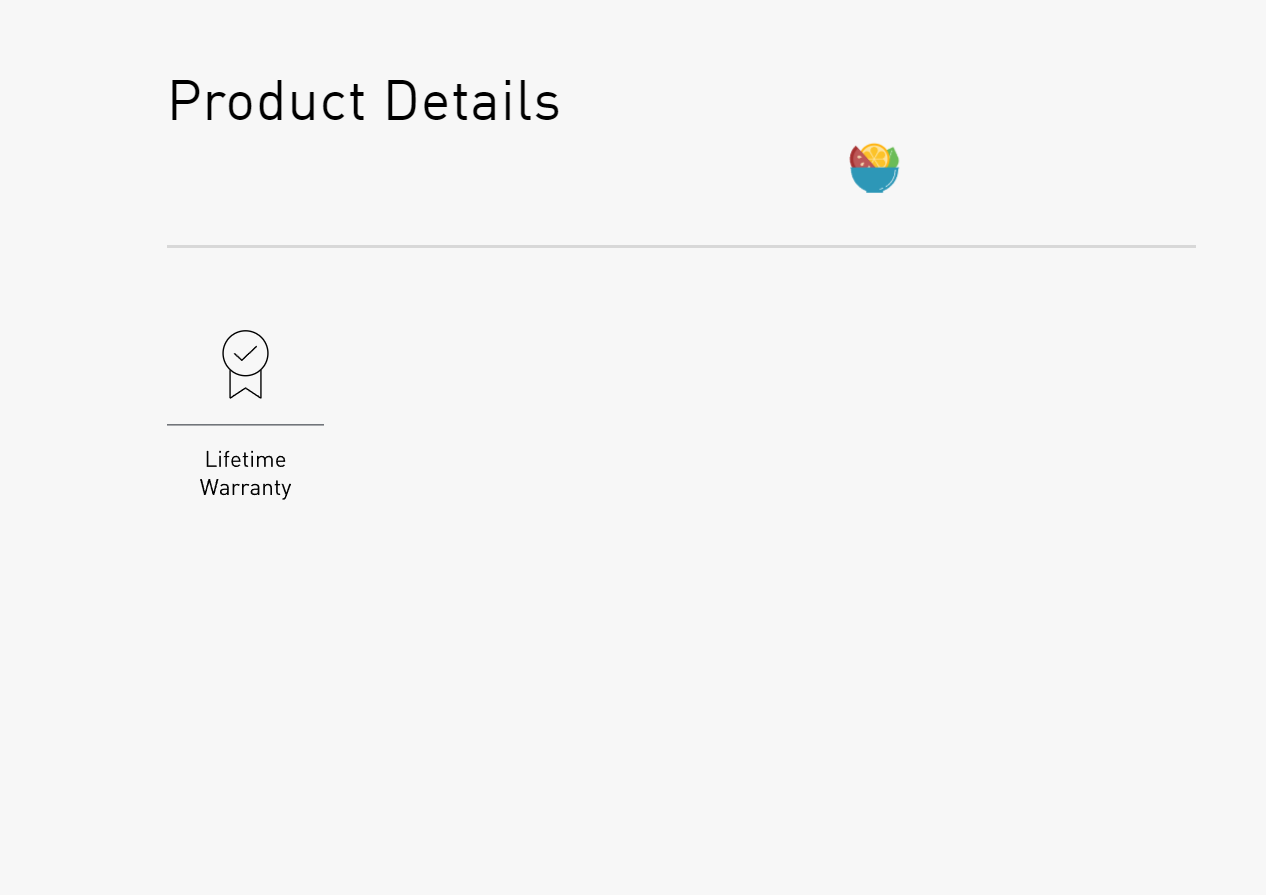The image size is (1266, 895).
Task: Click the word "Product" in the heading
Action: (267, 102)
